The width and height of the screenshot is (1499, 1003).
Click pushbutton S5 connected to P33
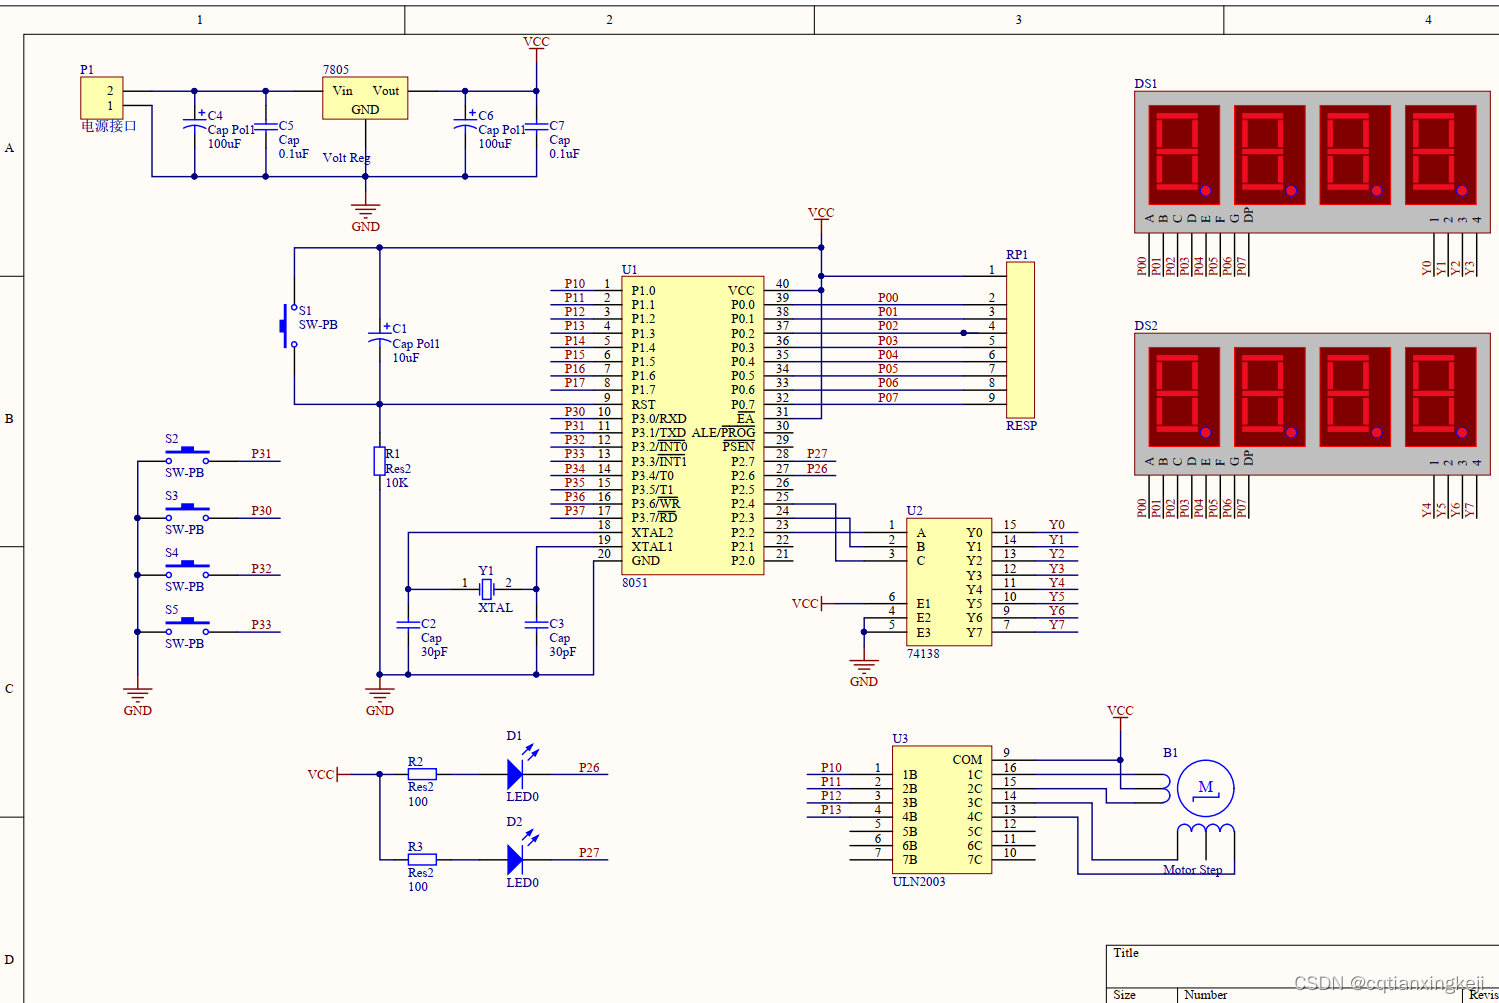tap(187, 626)
